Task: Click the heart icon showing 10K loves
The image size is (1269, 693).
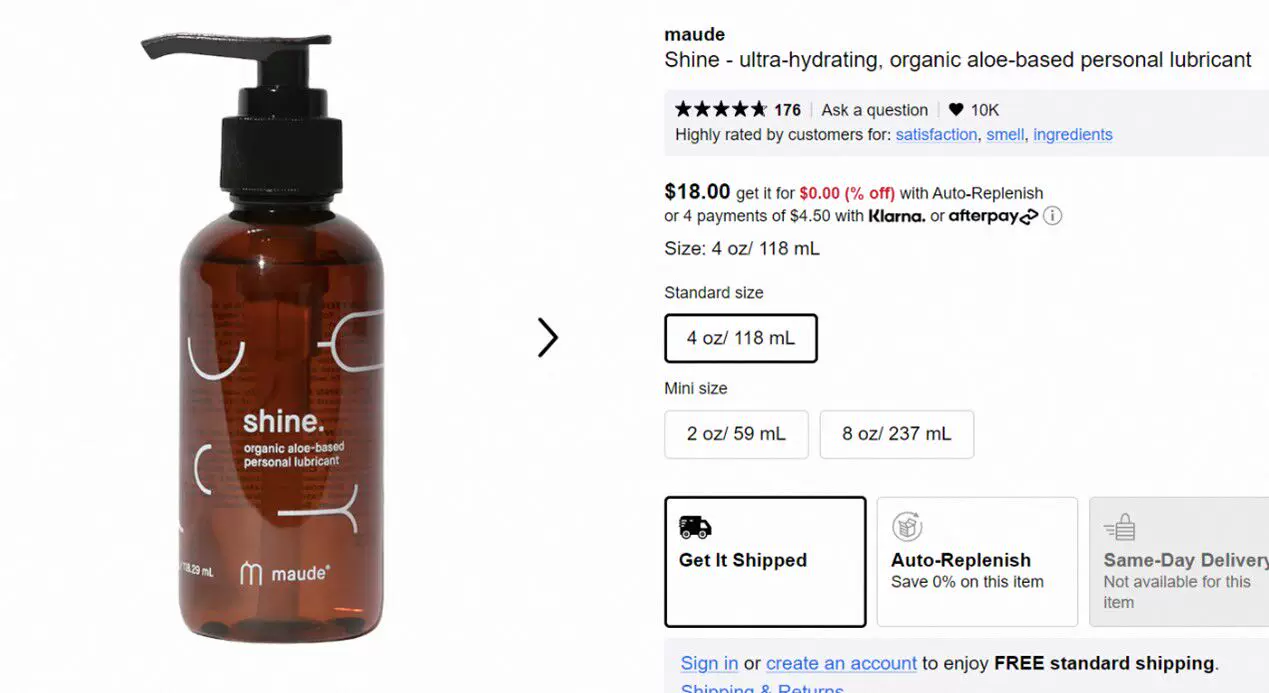Action: click(956, 110)
